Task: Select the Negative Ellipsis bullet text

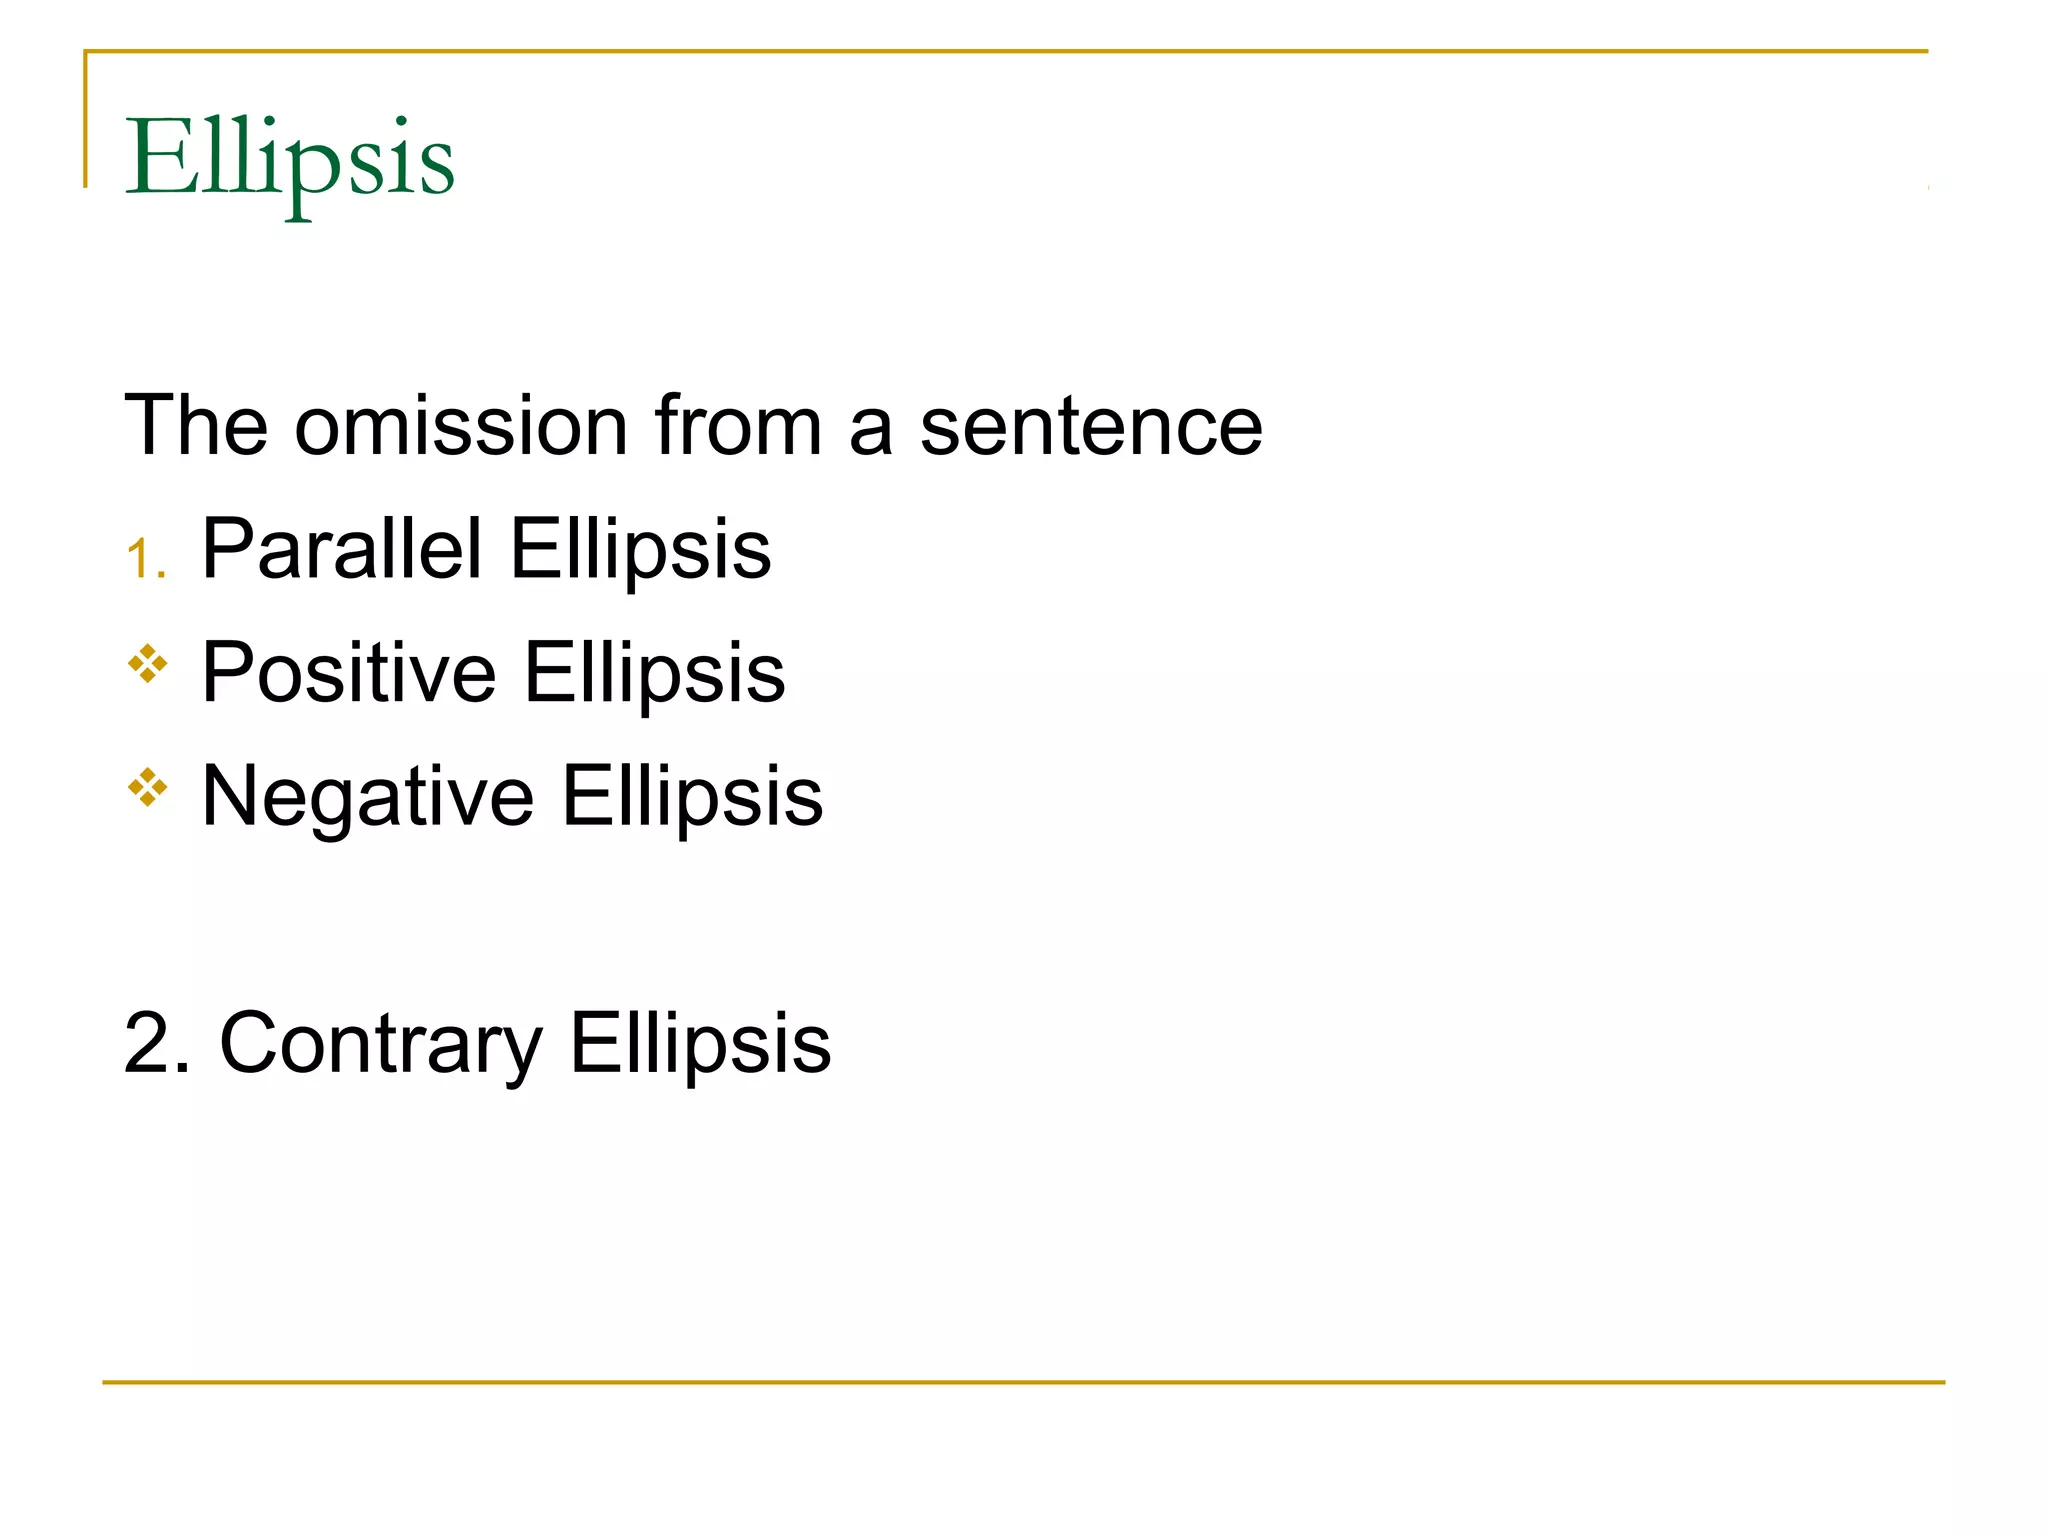Action: click(x=512, y=797)
